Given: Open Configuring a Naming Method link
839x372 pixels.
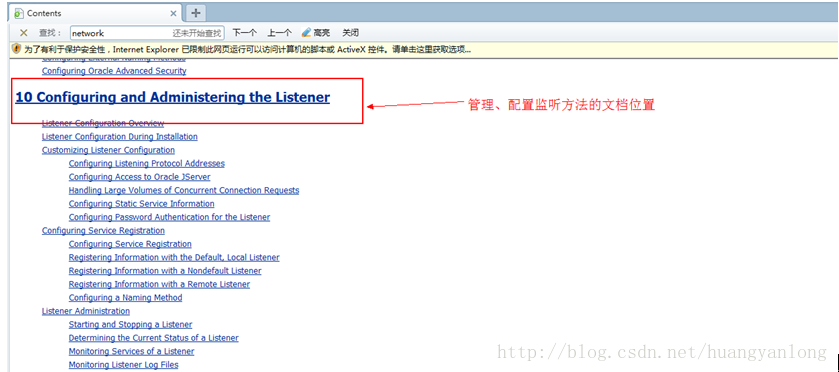Looking at the screenshot, I should pyautogui.click(x=125, y=297).
